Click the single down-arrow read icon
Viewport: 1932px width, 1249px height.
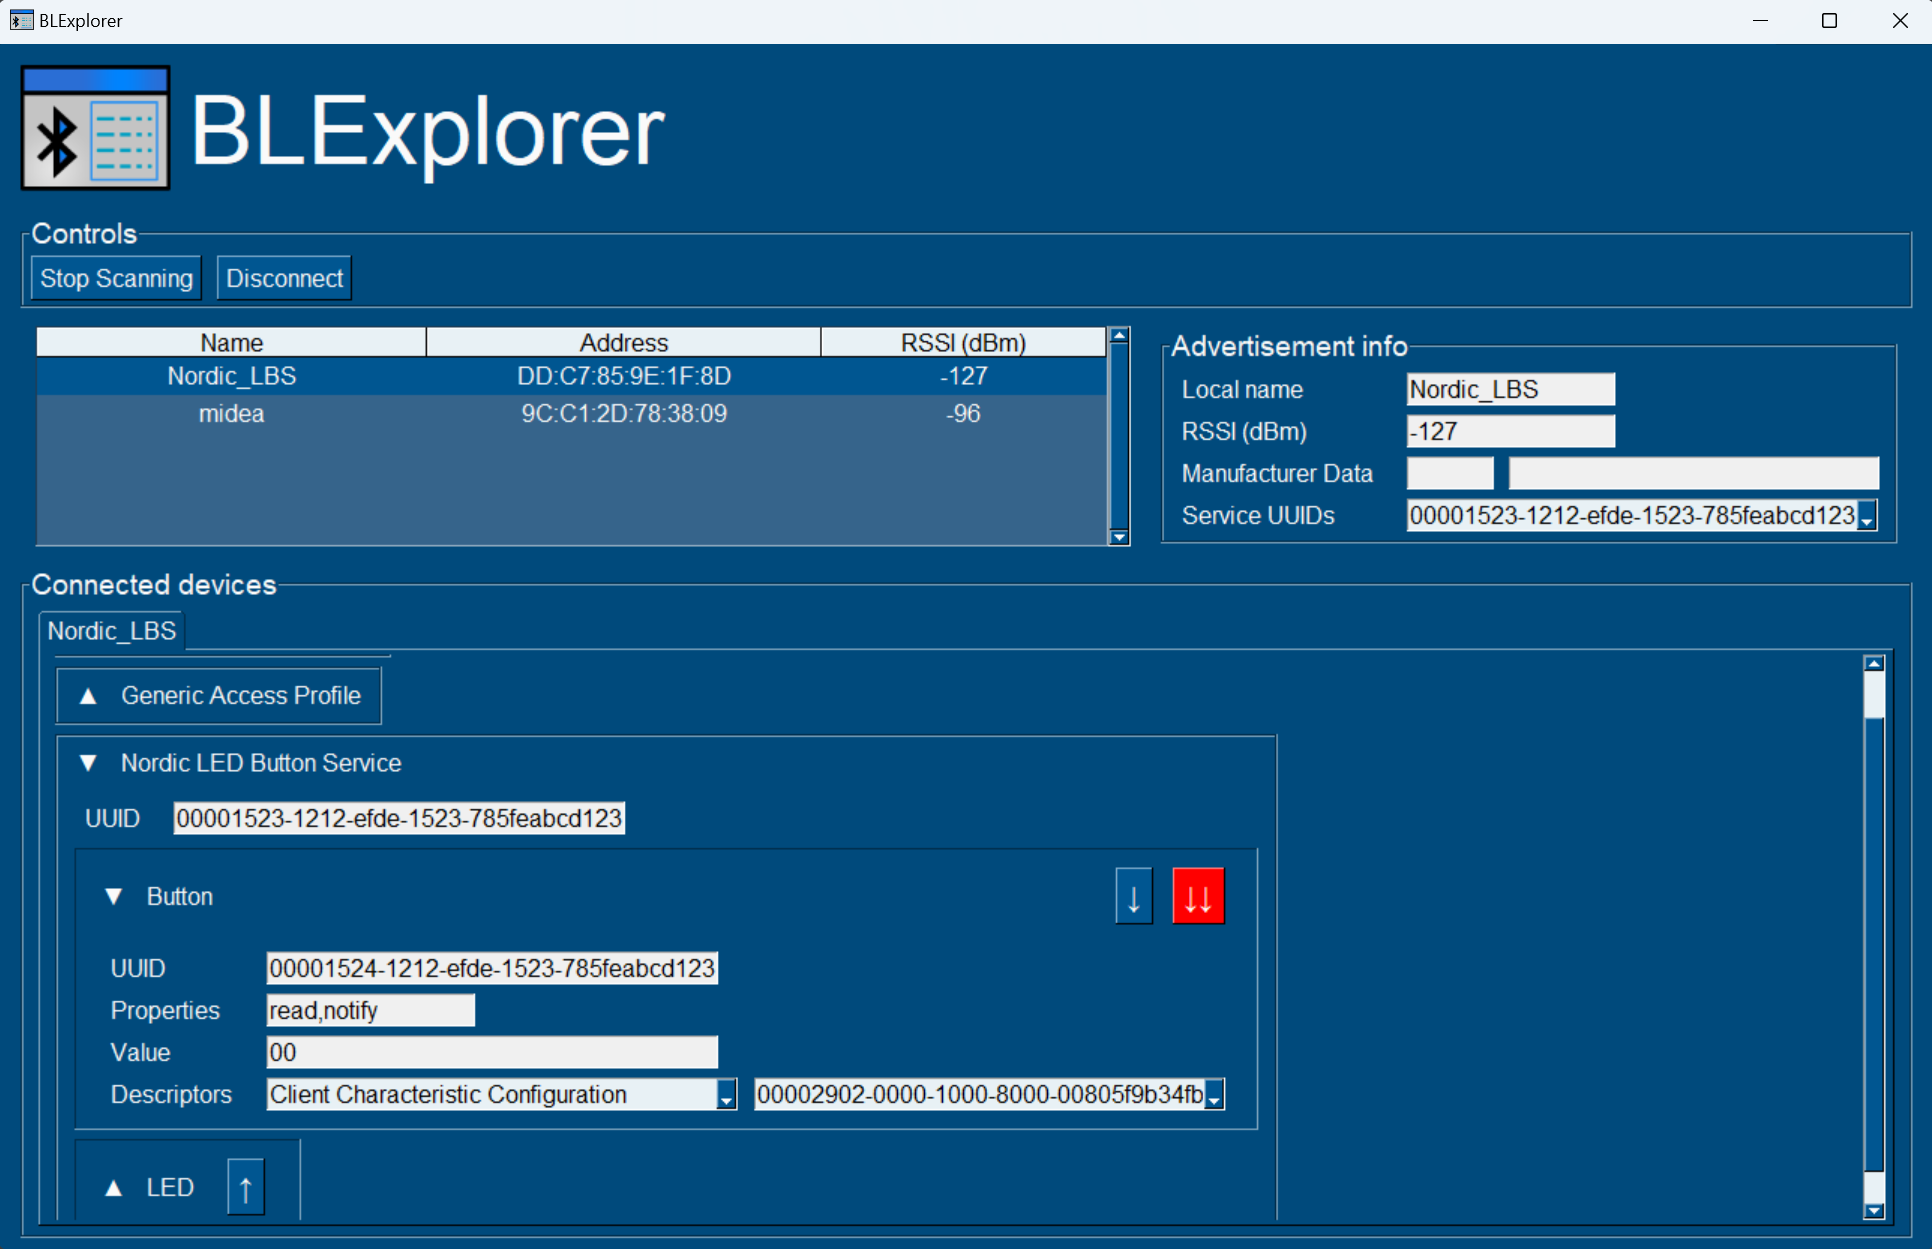click(x=1133, y=896)
